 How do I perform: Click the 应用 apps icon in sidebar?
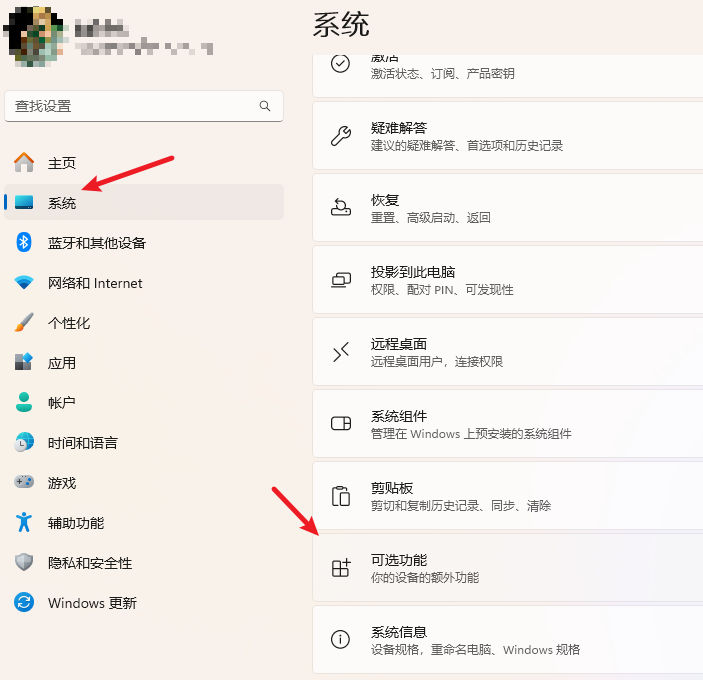tap(24, 363)
